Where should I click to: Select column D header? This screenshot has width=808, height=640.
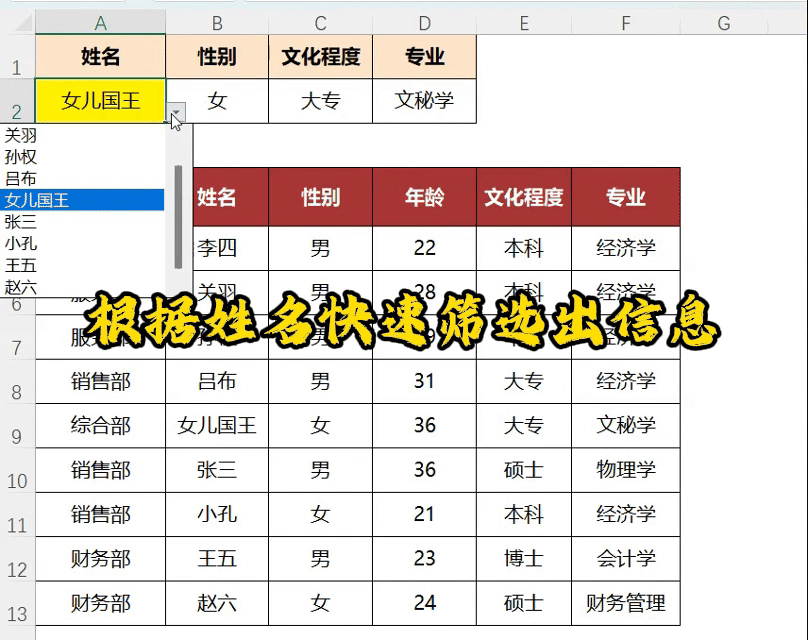(425, 23)
